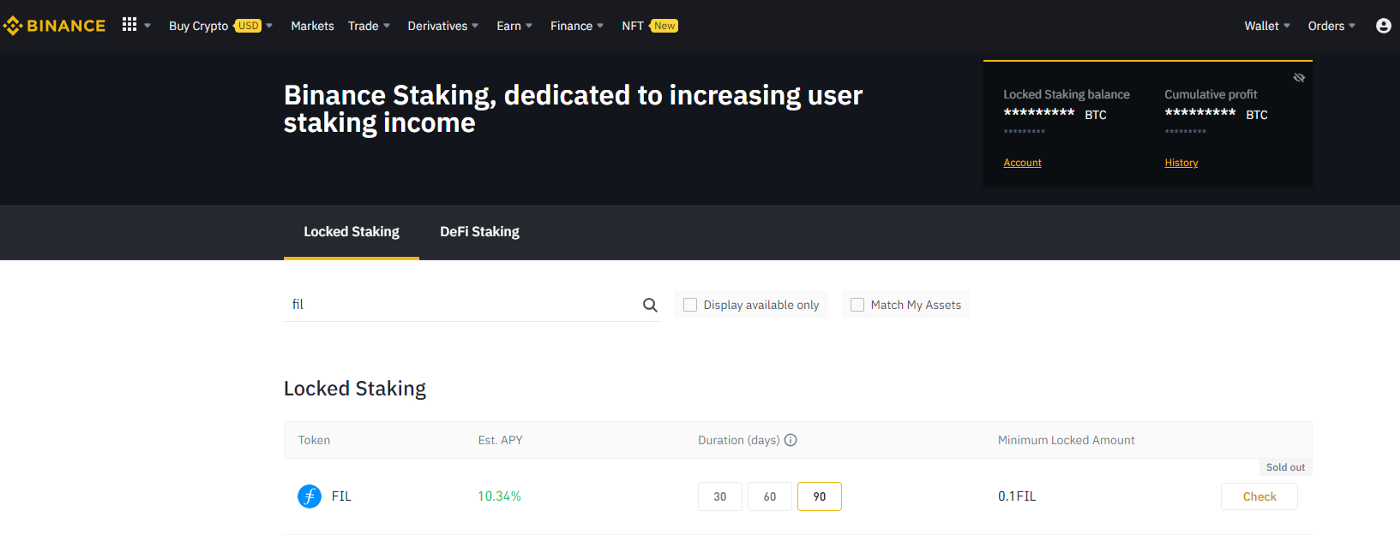Click the NFT New badge
Screen dimensions: 1400x546
[x=664, y=26]
